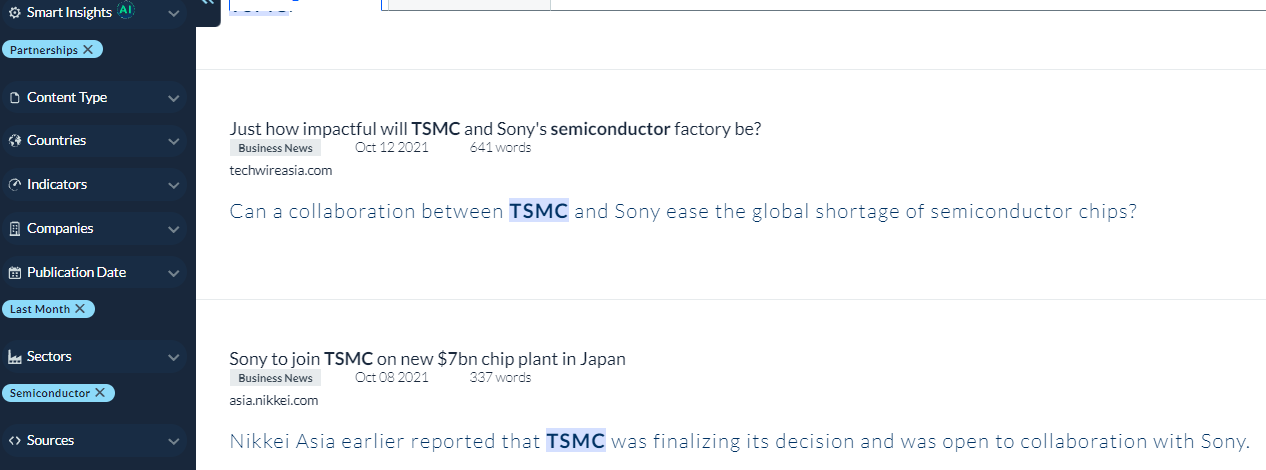The width and height of the screenshot is (1266, 470).
Task: Remove the Semiconductor filter tag
Action: click(x=100, y=393)
